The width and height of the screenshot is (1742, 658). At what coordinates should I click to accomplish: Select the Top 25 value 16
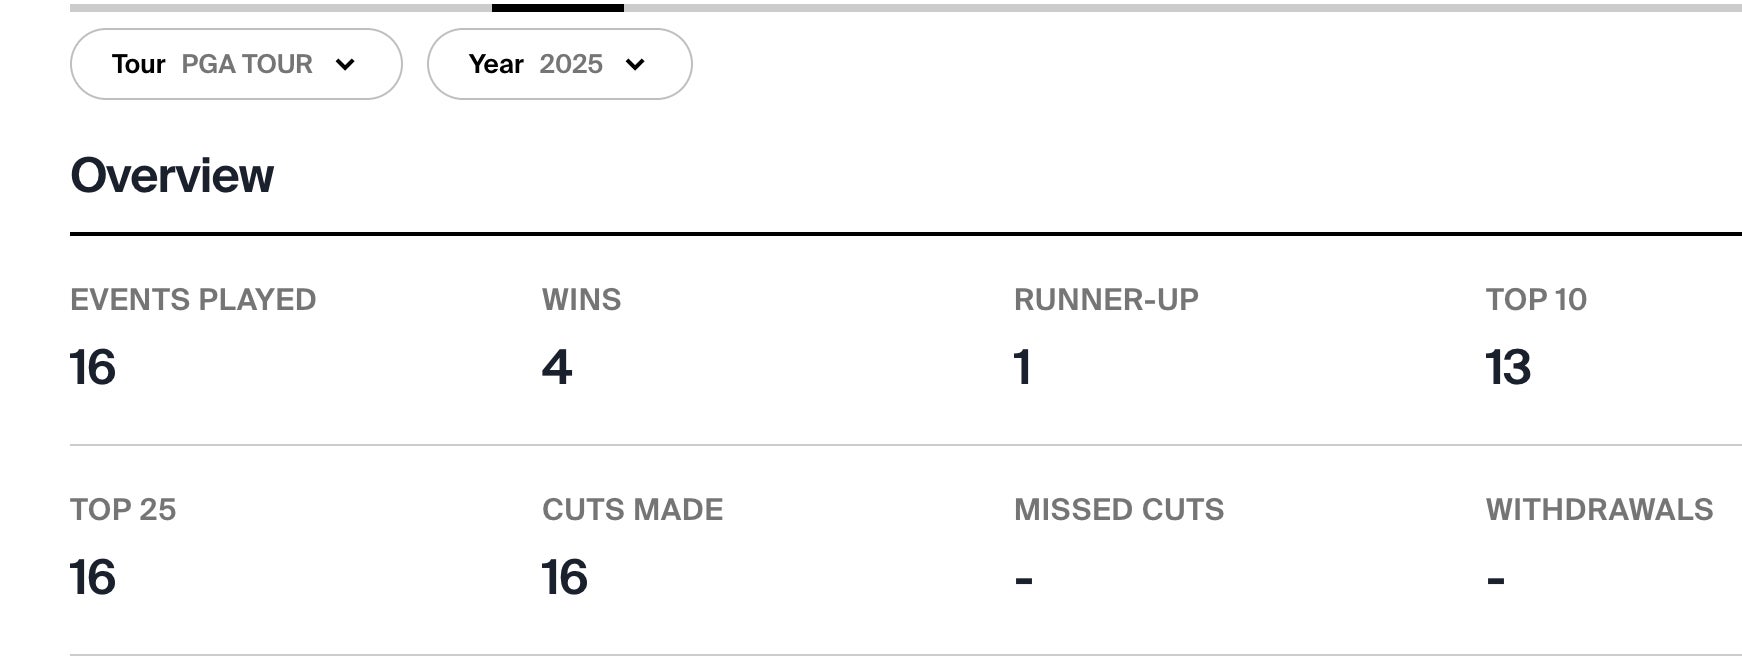93,577
